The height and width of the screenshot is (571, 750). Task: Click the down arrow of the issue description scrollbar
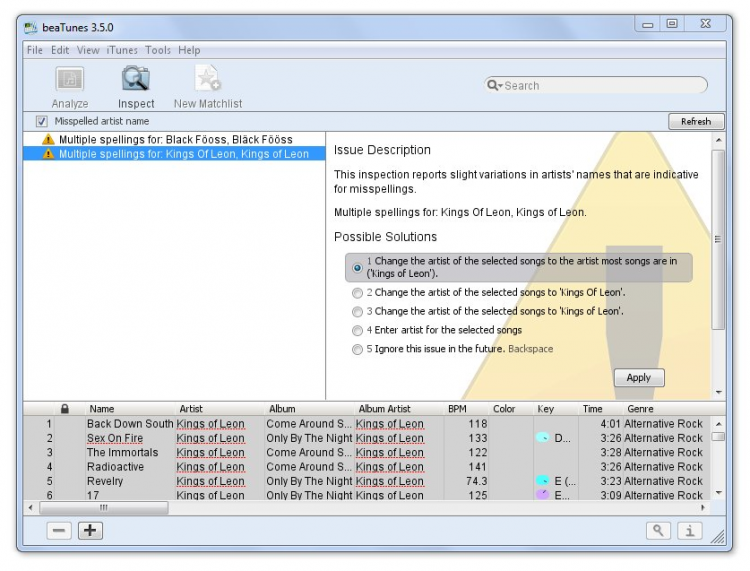click(x=718, y=393)
